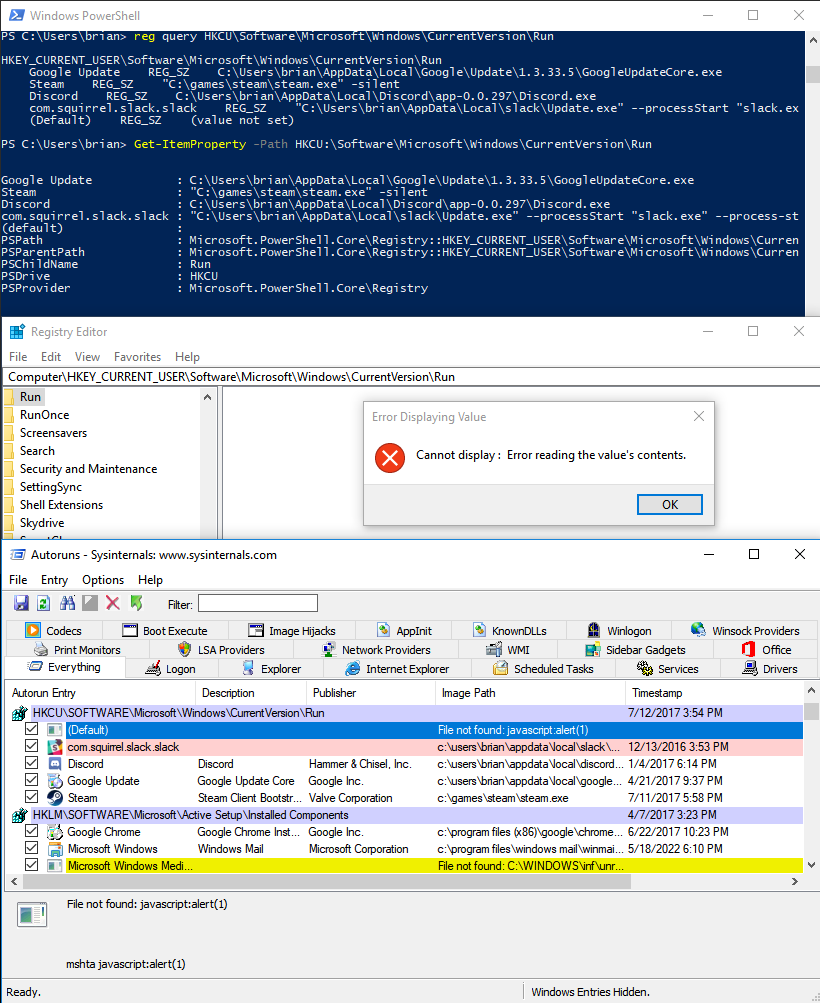Click the Filter input field in Autoruns
Image resolution: width=820 pixels, height=1003 pixels.
point(257,602)
